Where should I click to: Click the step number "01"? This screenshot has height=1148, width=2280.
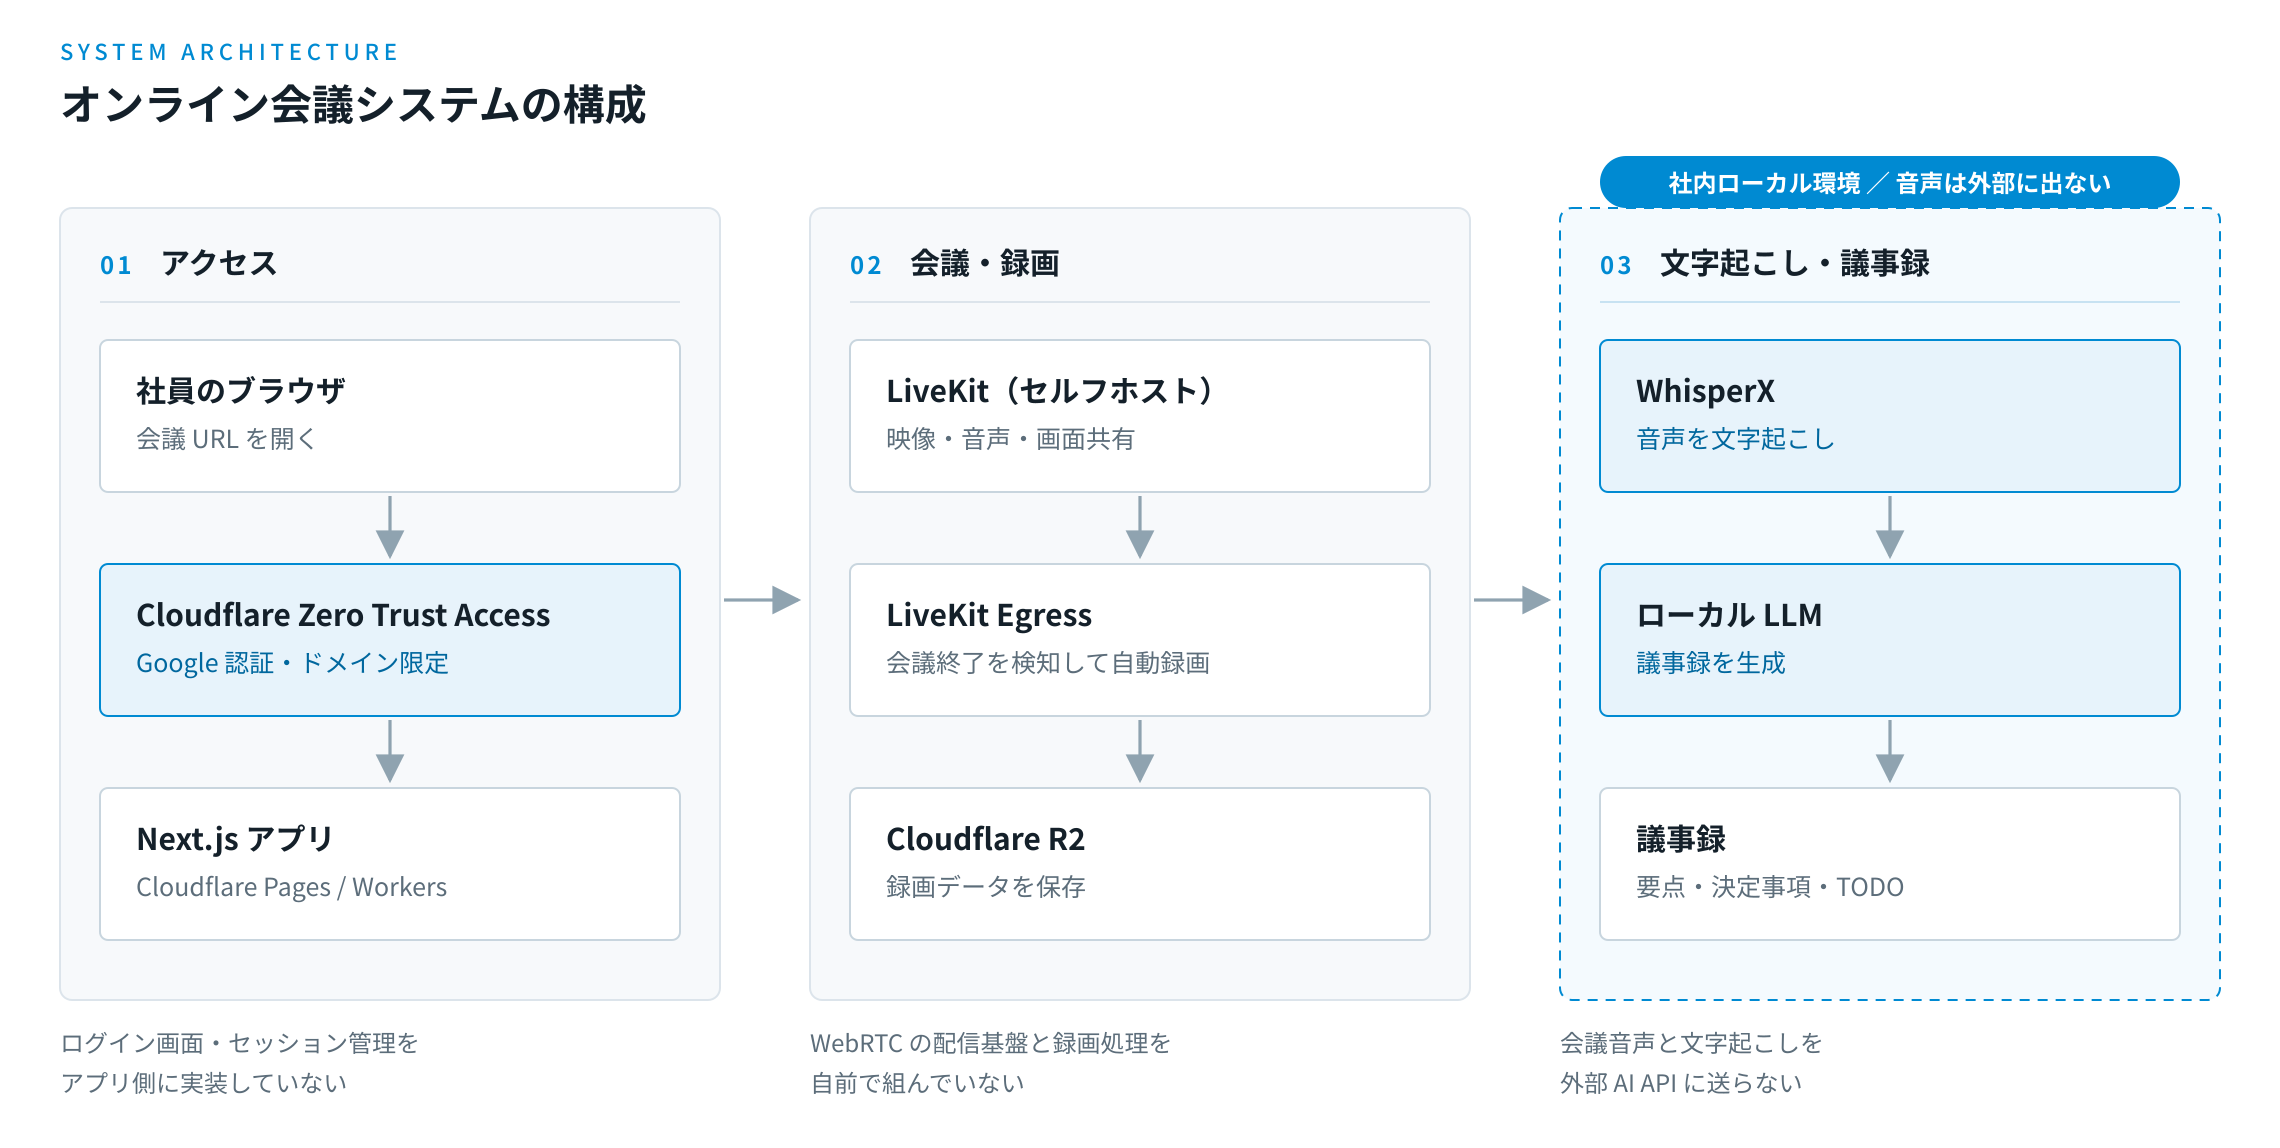pyautogui.click(x=116, y=265)
